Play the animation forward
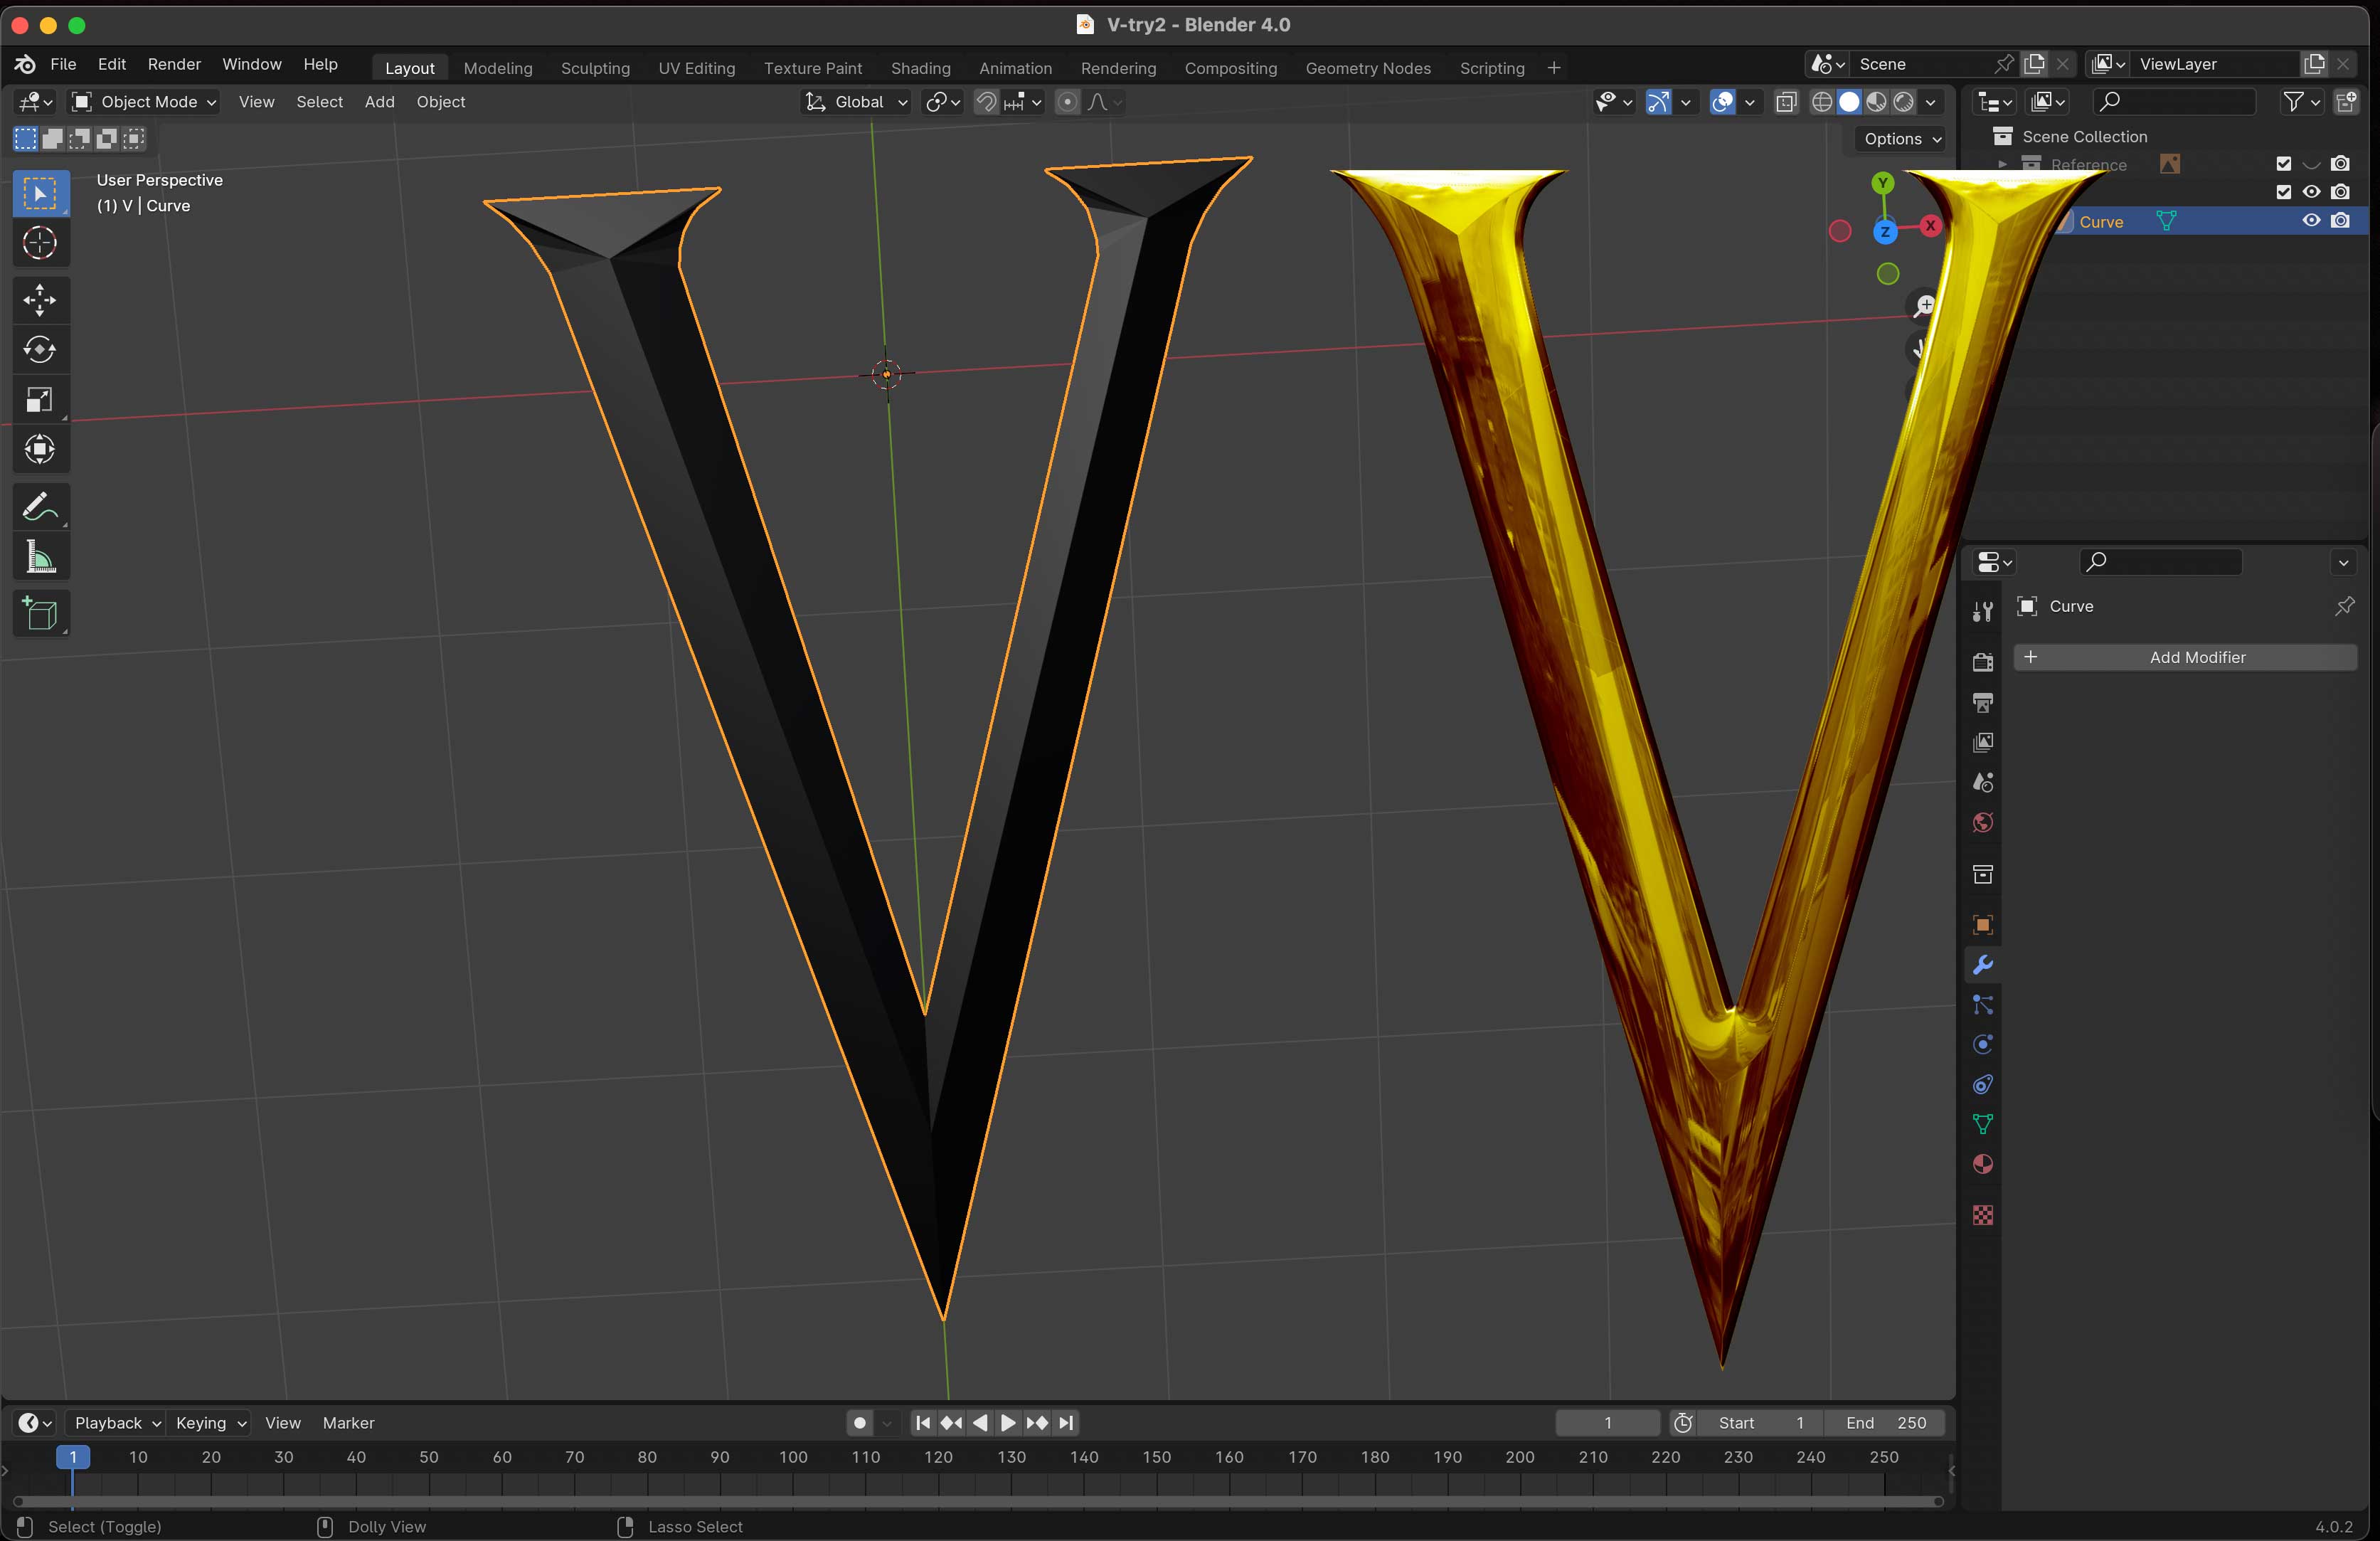Screen dimensions: 2380x1541 1008,1423
